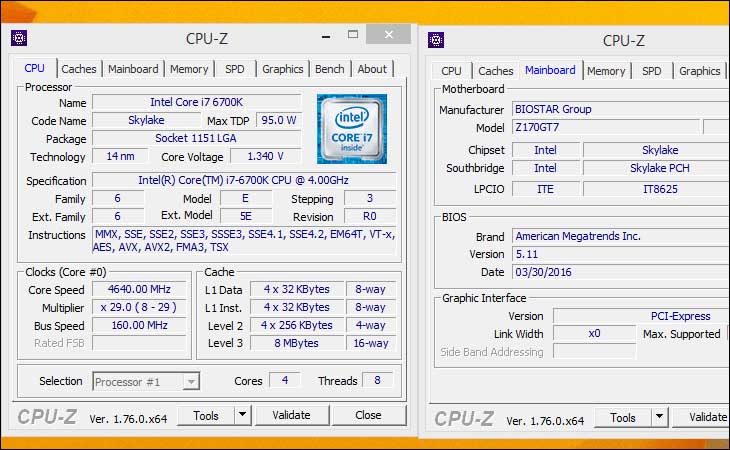Click the Threads count value '8'
The image size is (730, 450).
[377, 380]
